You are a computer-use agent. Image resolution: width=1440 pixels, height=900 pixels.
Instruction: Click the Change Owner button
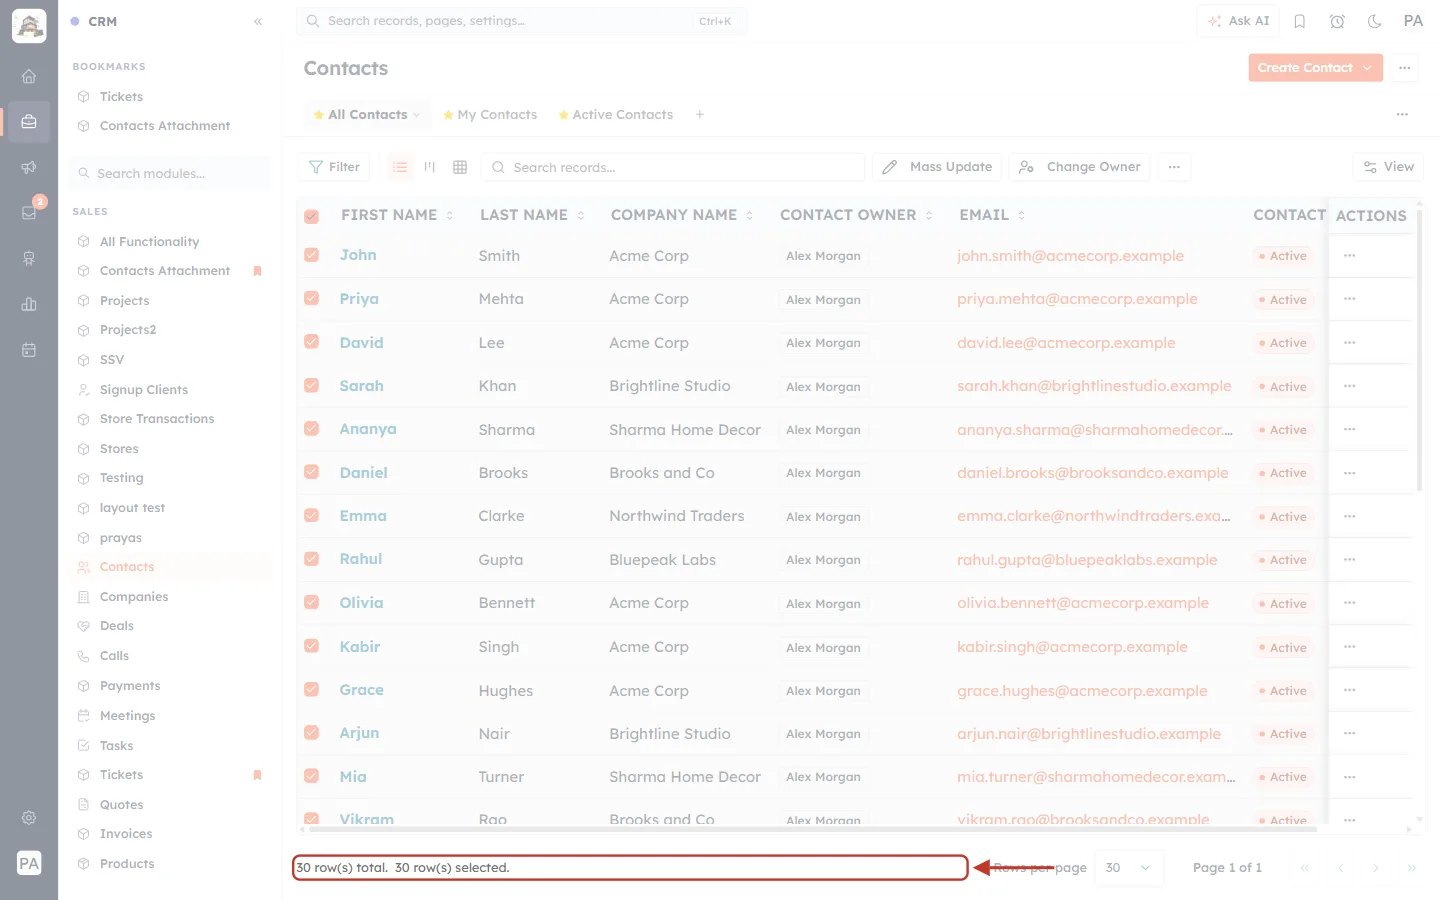pos(1080,167)
